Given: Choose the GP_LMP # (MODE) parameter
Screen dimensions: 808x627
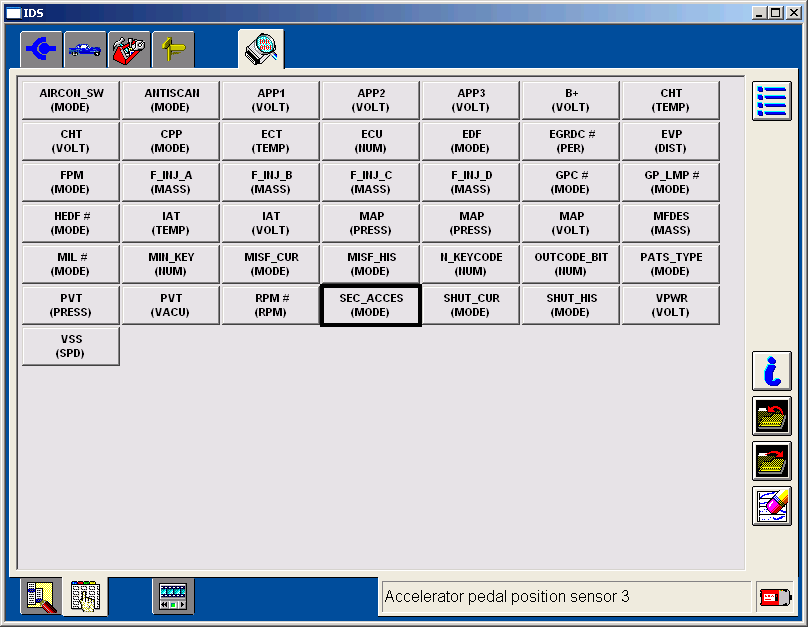Looking at the screenshot, I should [671, 182].
